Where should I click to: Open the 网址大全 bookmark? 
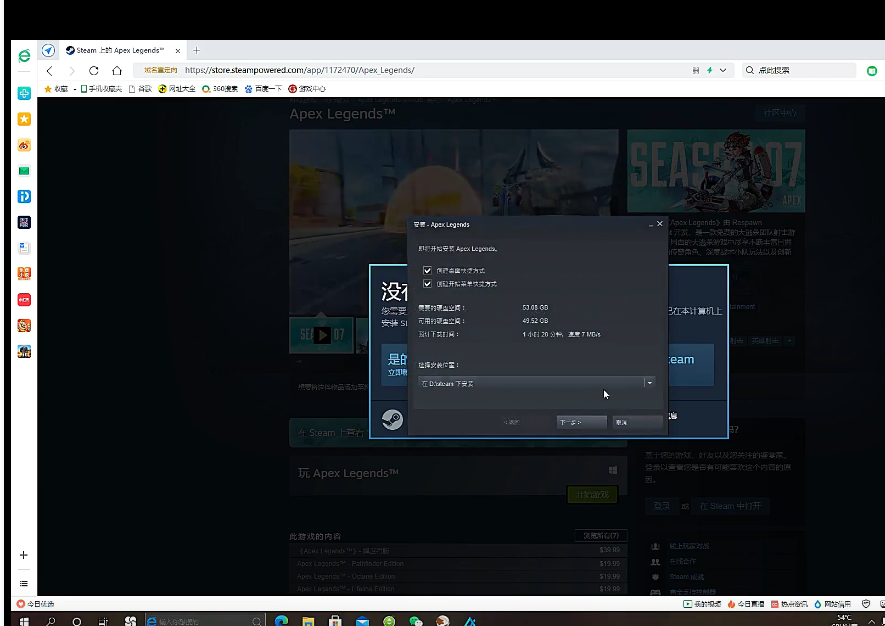177,89
